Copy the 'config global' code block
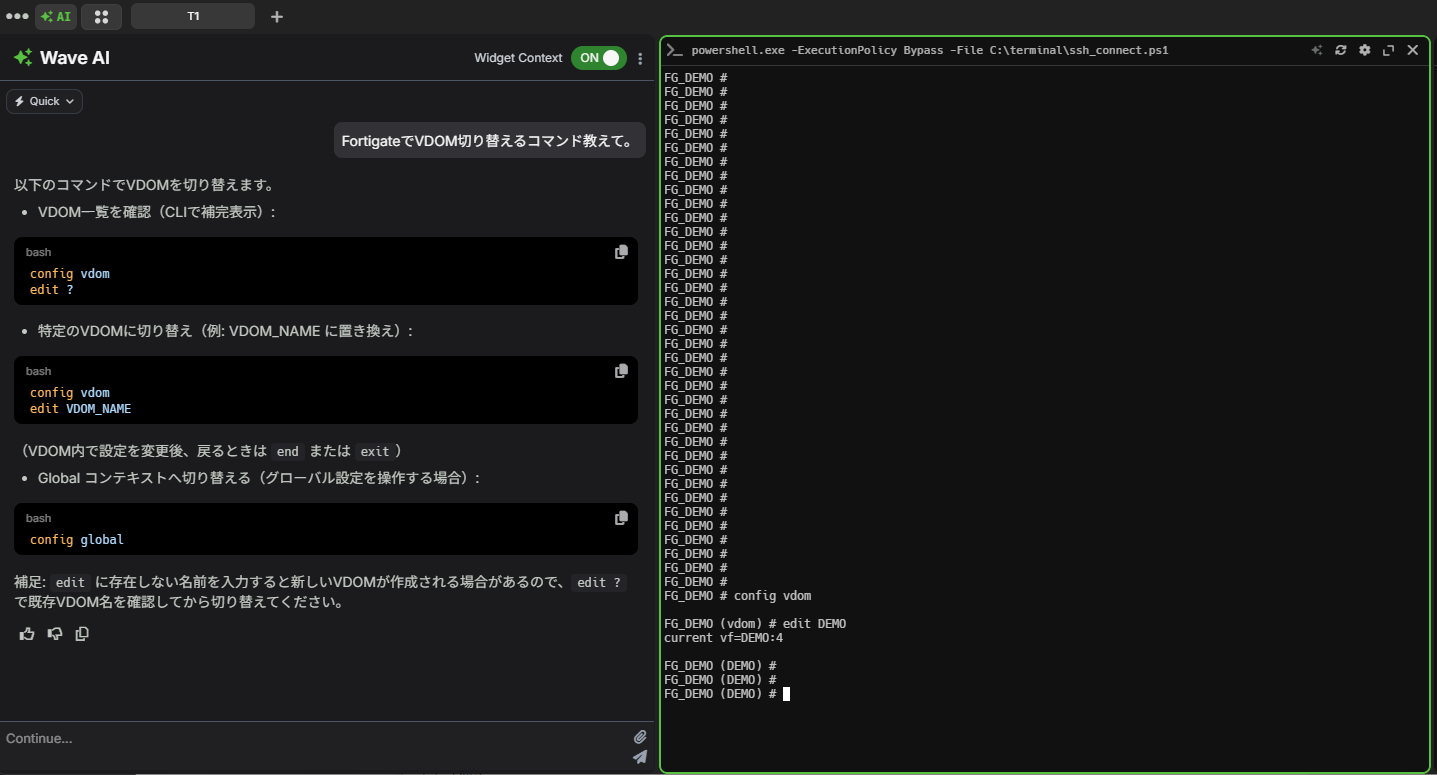 [621, 518]
